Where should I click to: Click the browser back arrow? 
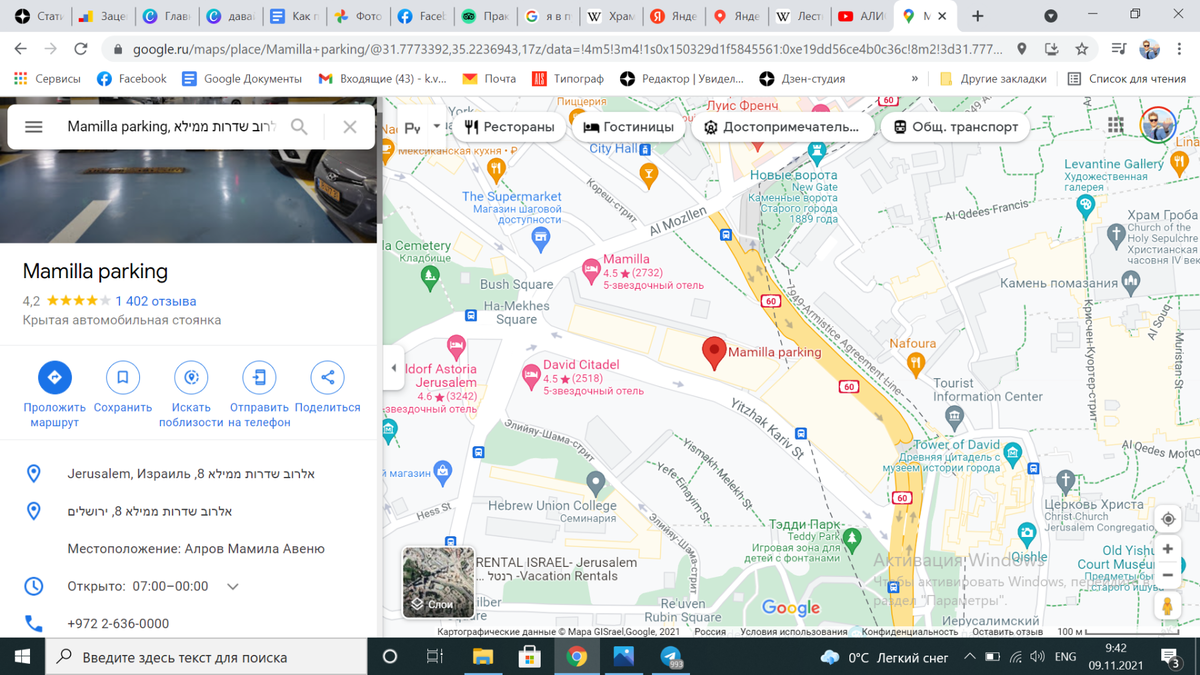21,48
